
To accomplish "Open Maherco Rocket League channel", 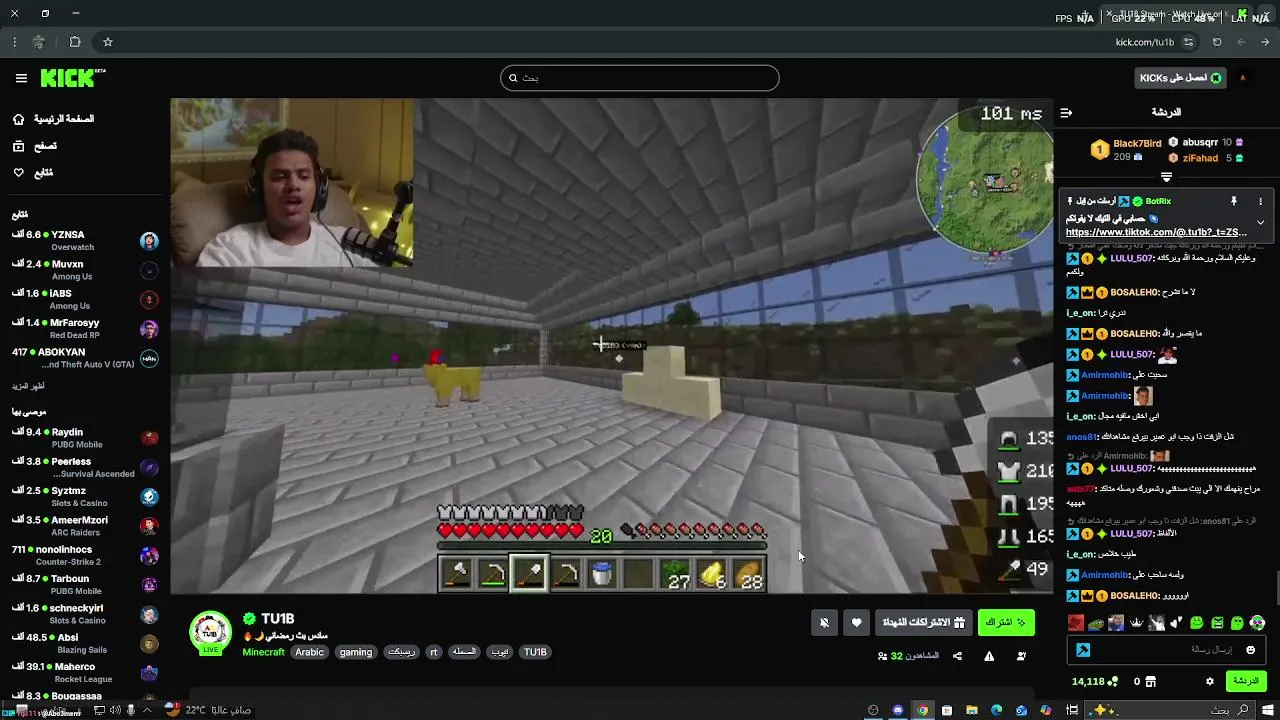I will tap(85, 672).
